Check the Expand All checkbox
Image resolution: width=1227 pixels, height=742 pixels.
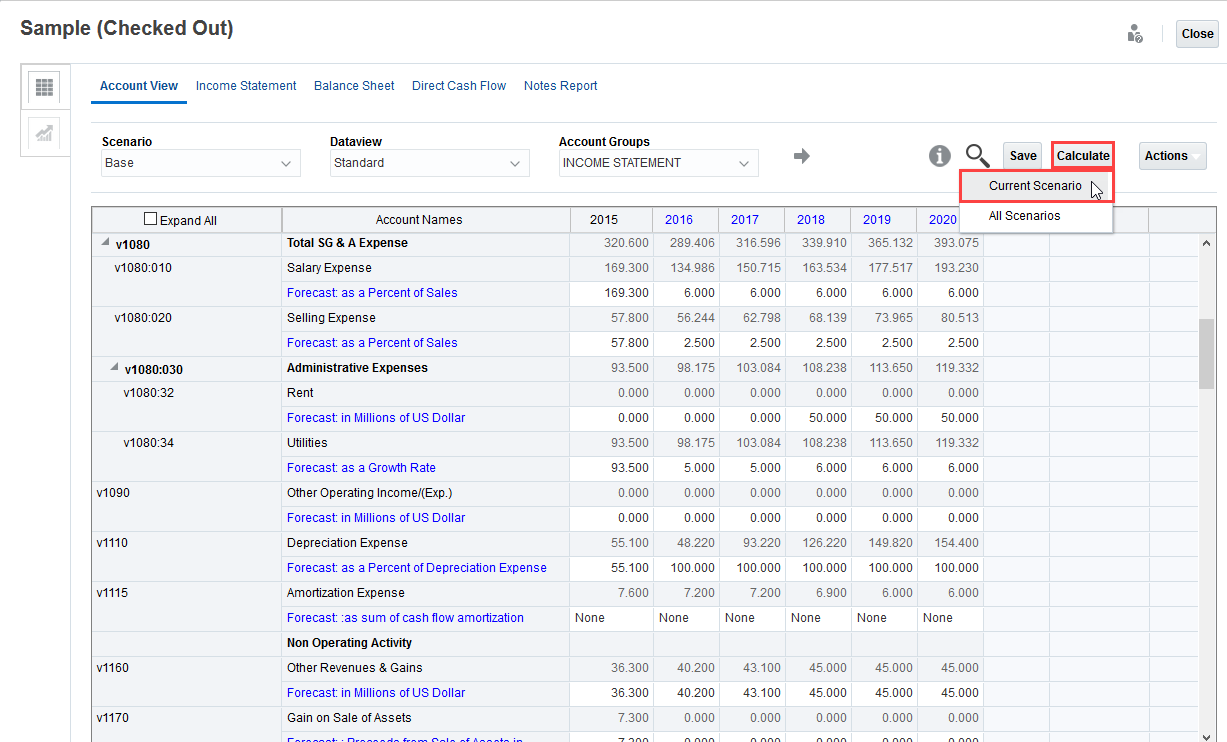pos(150,219)
